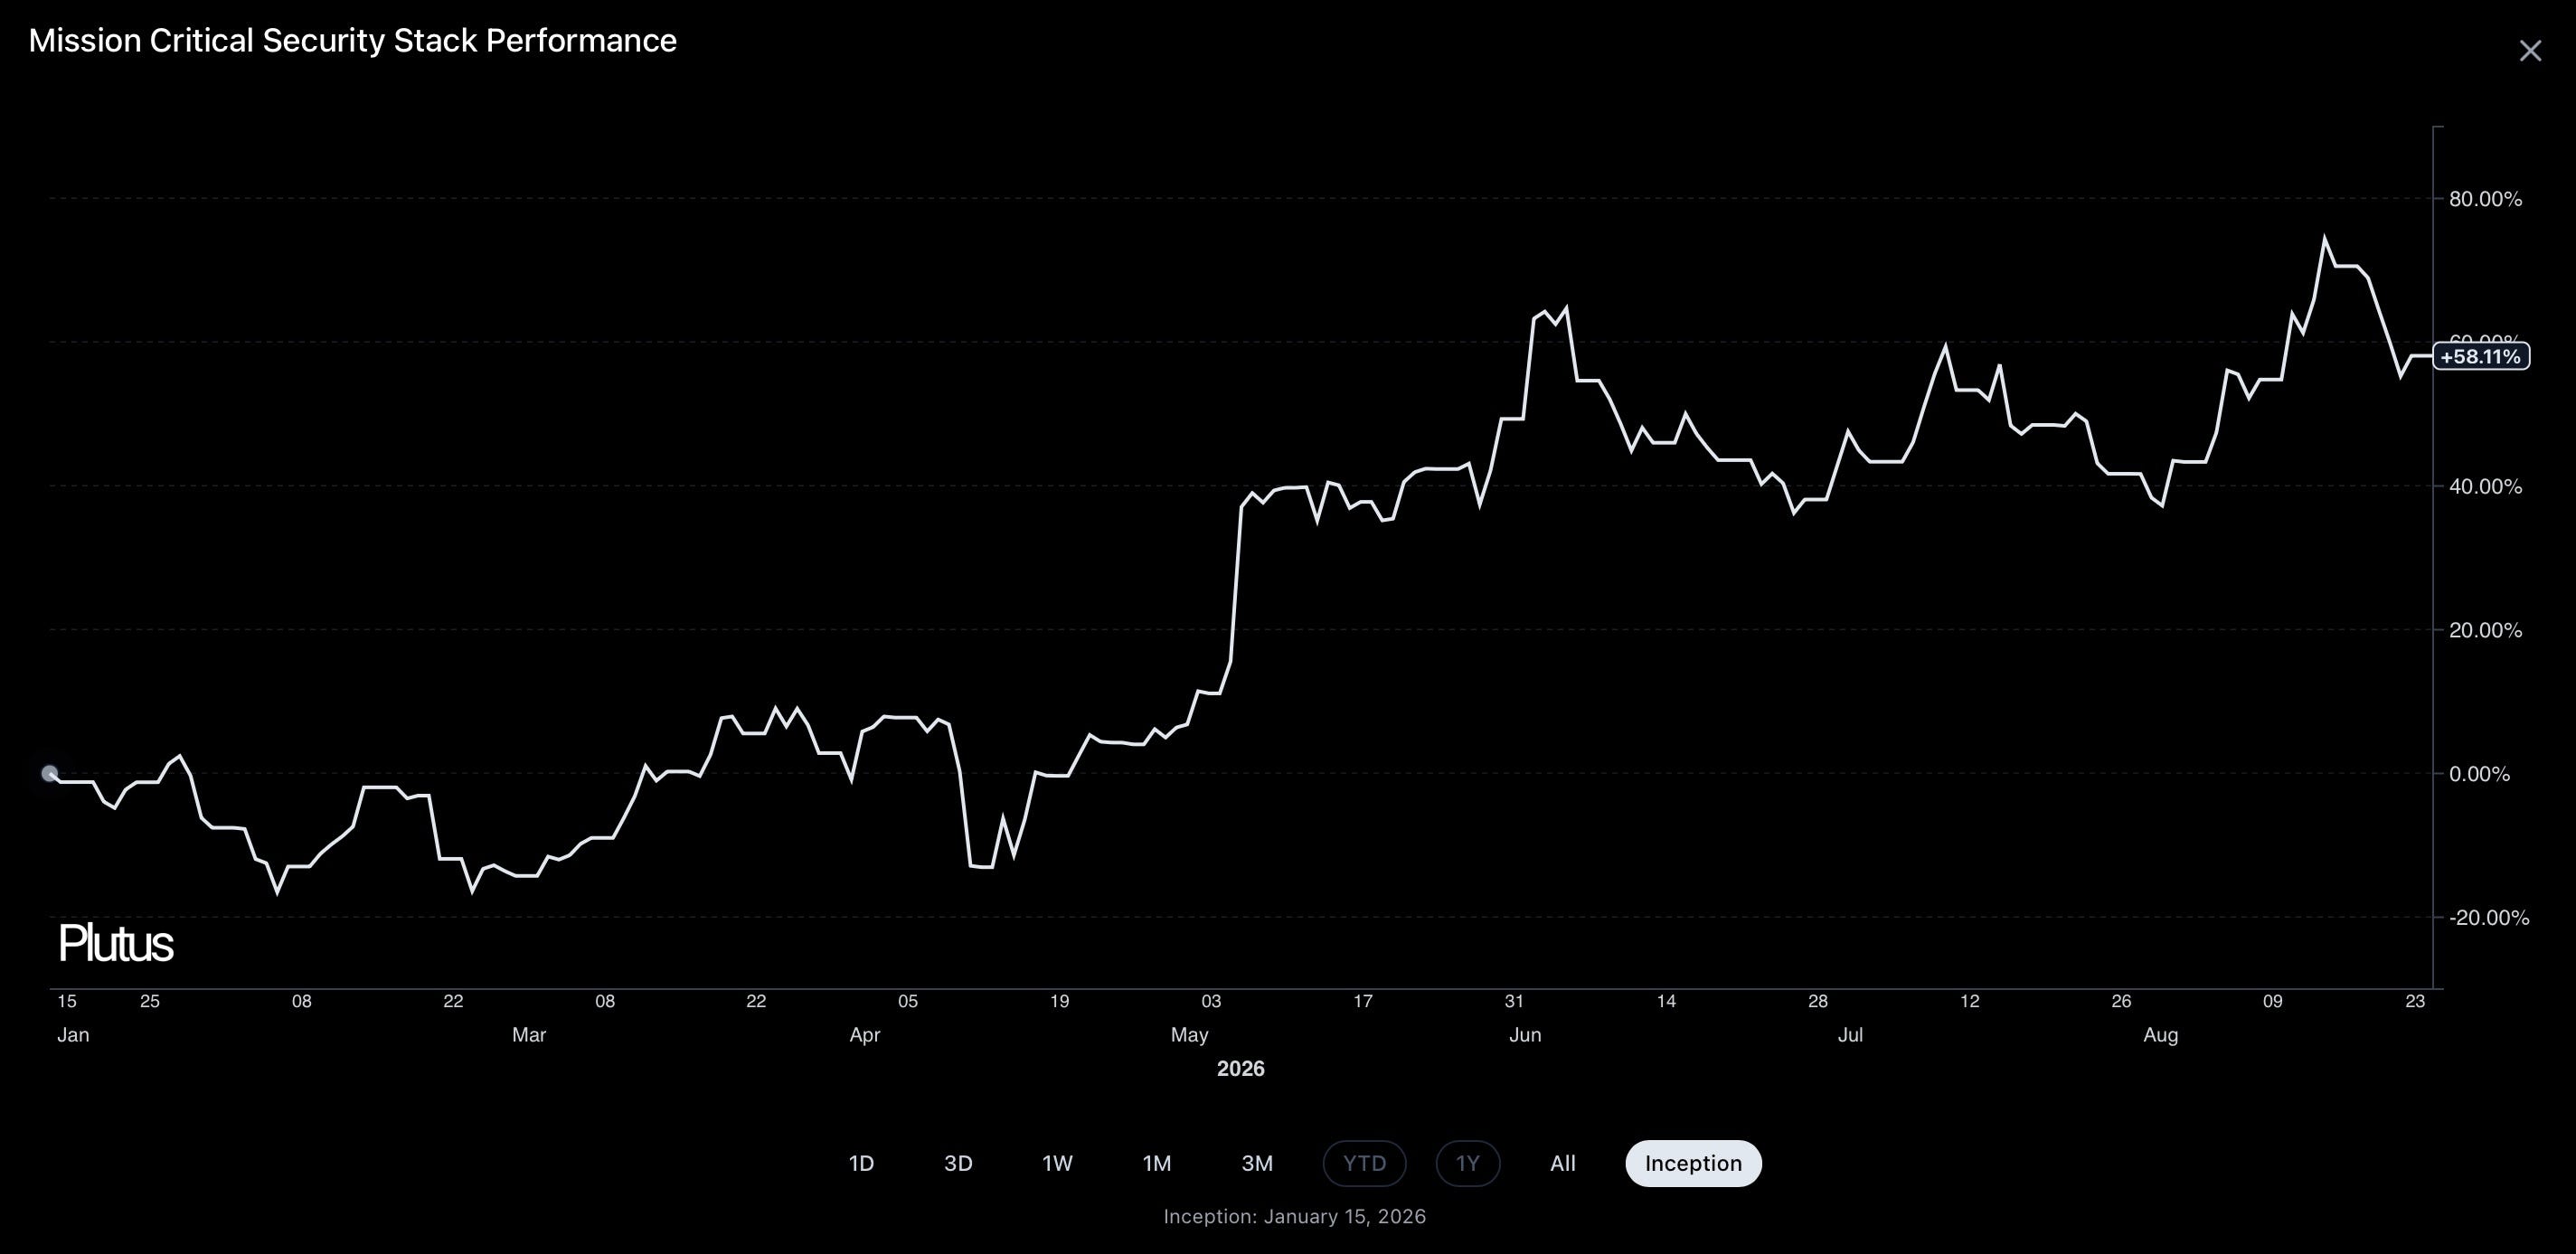
Task: Click the 26 date tick label
Action: 2121,1001
